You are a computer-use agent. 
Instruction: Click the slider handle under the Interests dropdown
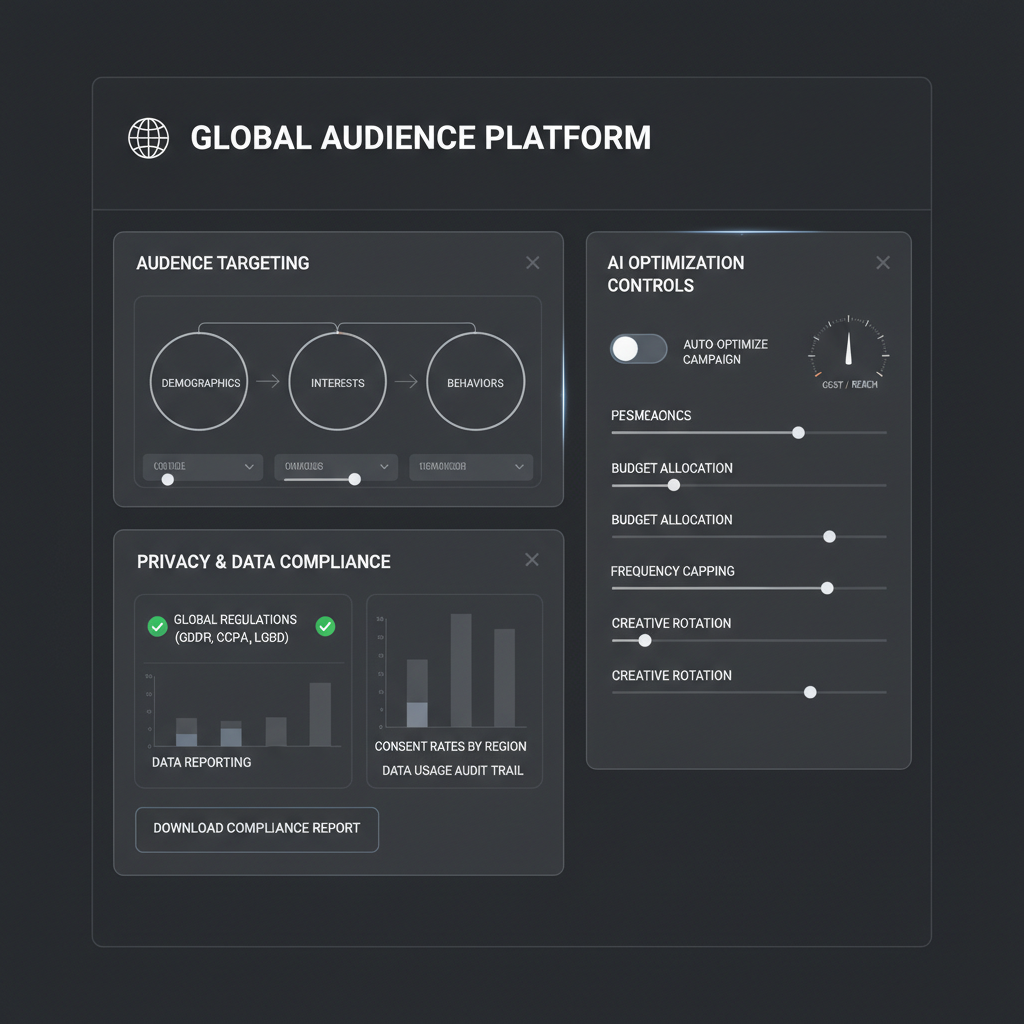point(355,479)
